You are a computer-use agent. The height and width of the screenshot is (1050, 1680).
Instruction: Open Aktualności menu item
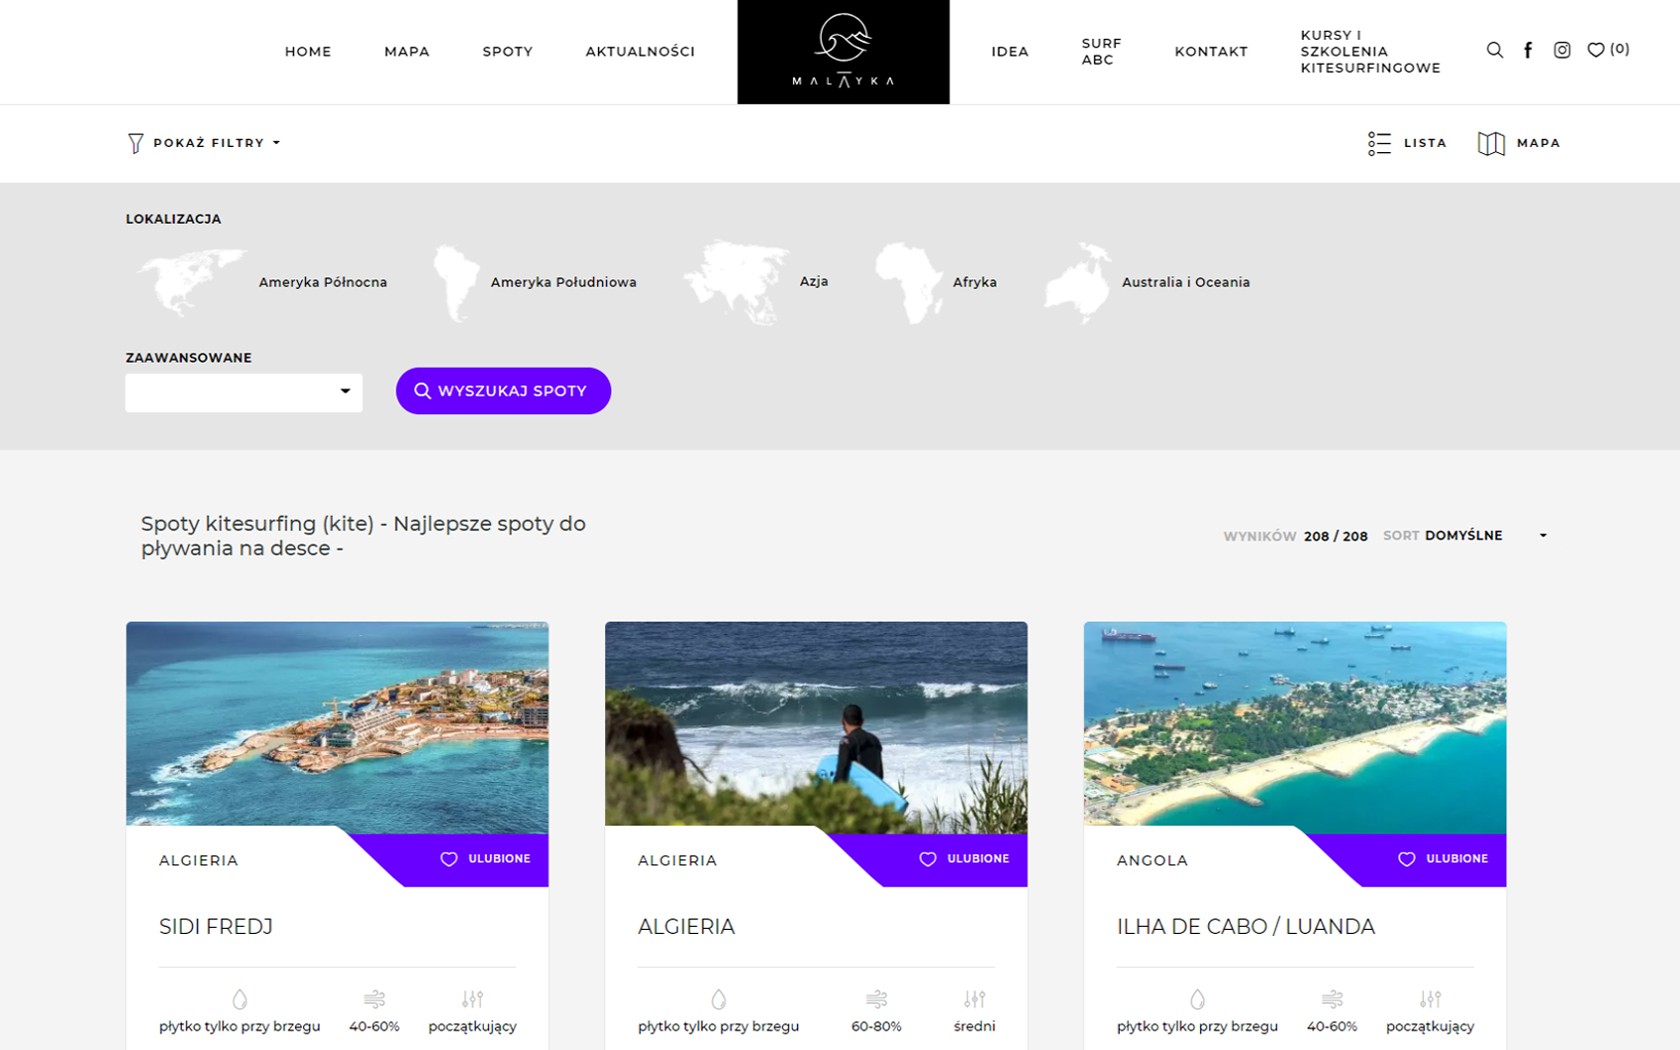pyautogui.click(x=640, y=52)
